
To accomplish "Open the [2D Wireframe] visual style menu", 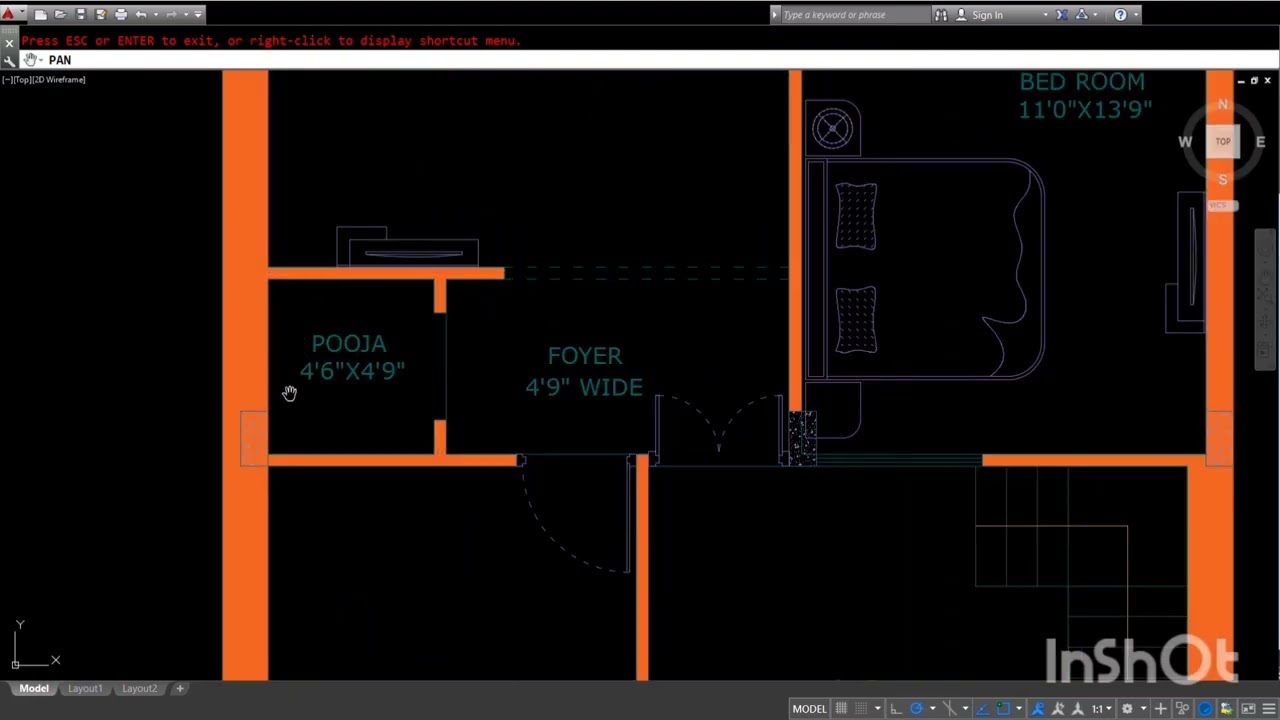I will [58, 80].
